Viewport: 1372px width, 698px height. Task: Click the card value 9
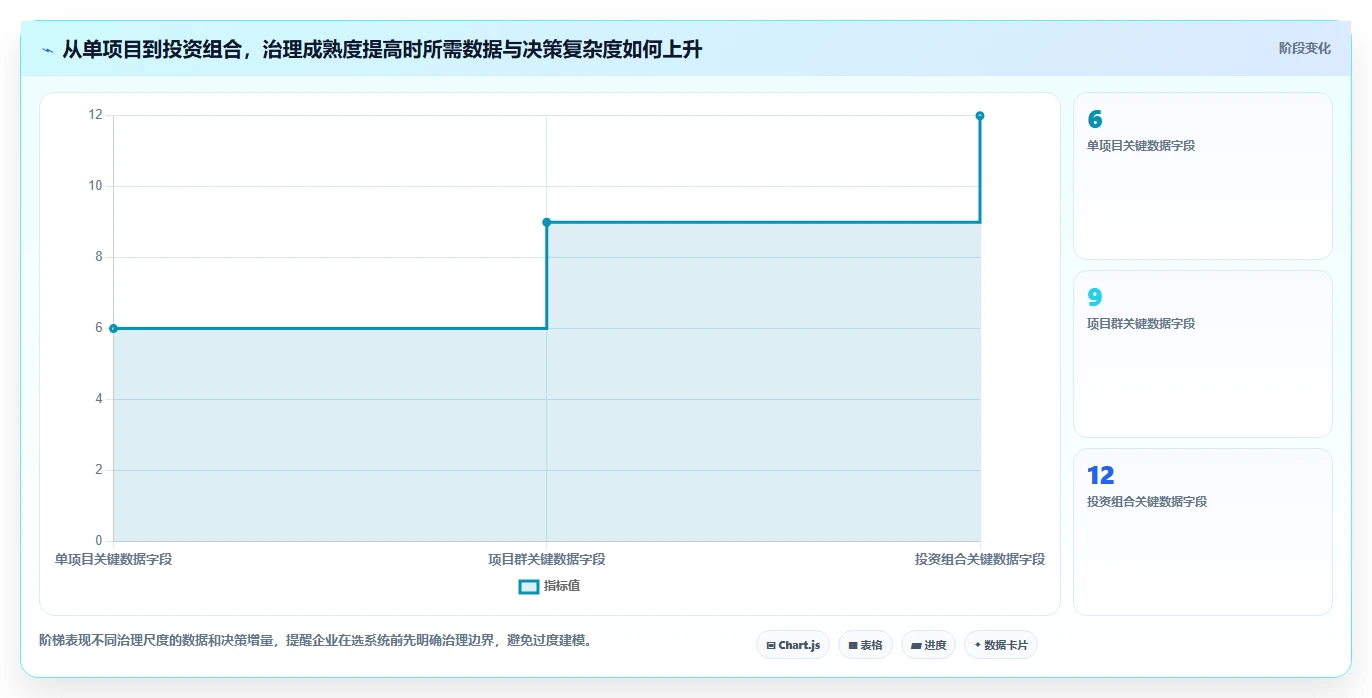pos(1095,298)
